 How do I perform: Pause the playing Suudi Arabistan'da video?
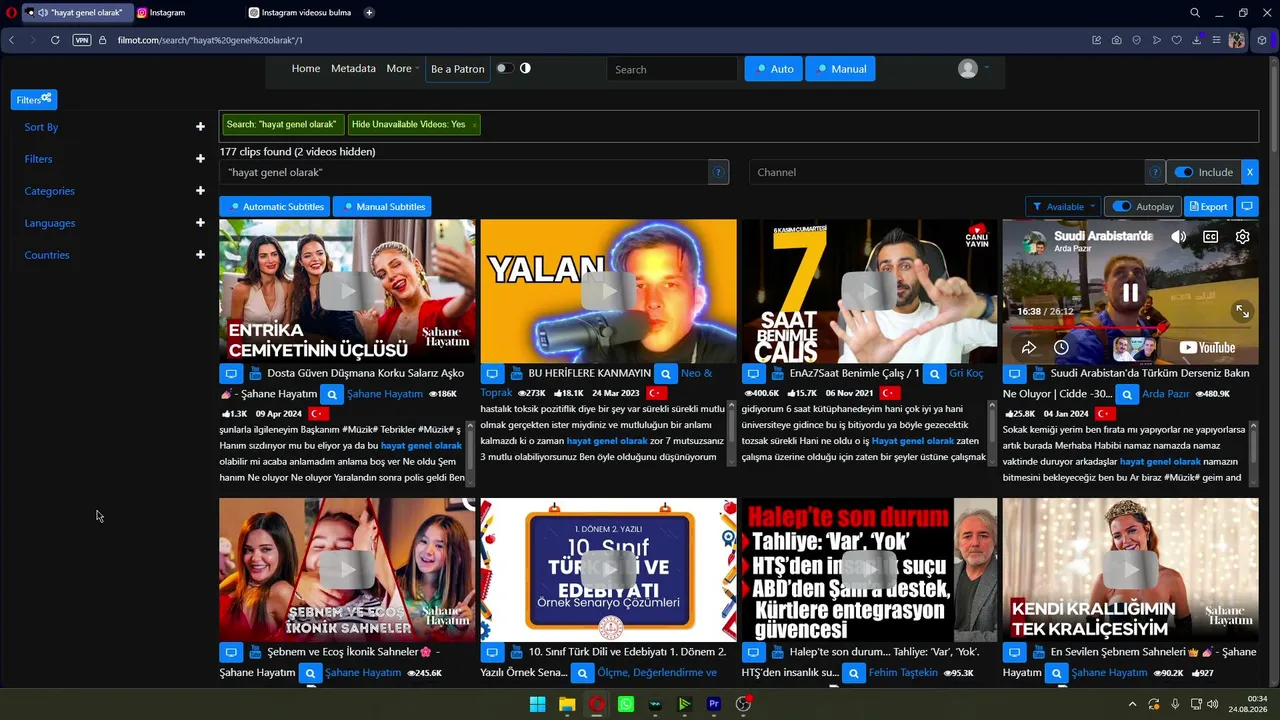[x=1130, y=293]
